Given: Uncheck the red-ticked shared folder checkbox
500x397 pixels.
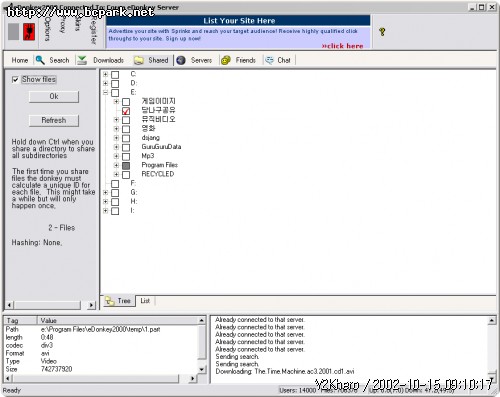Looking at the screenshot, I should (x=126, y=111).
